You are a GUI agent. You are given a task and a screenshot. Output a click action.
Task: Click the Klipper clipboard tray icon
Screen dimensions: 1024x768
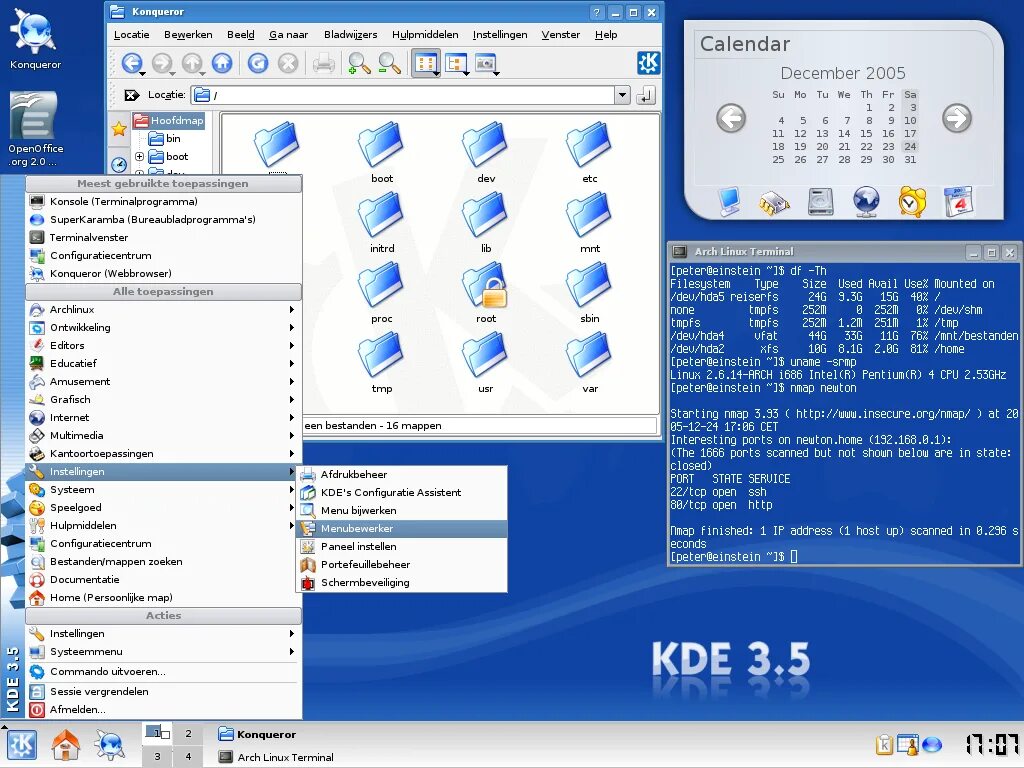[x=884, y=744]
